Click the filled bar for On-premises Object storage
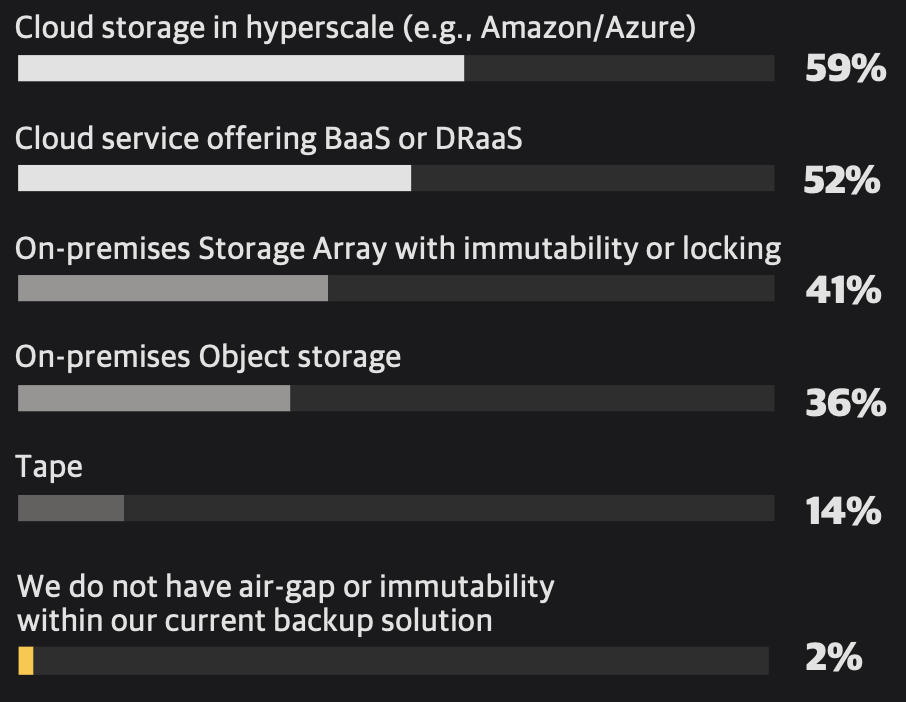This screenshot has height=702, width=906. click(x=154, y=398)
